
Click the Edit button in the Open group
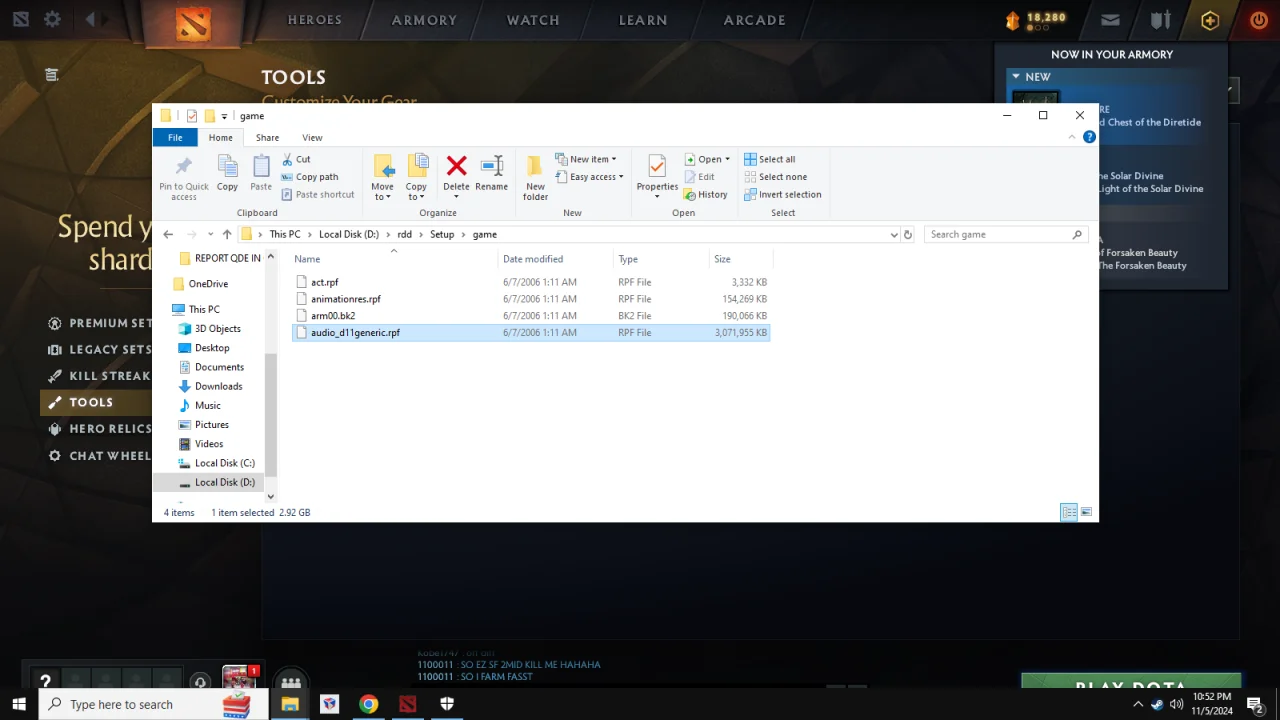[699, 177]
